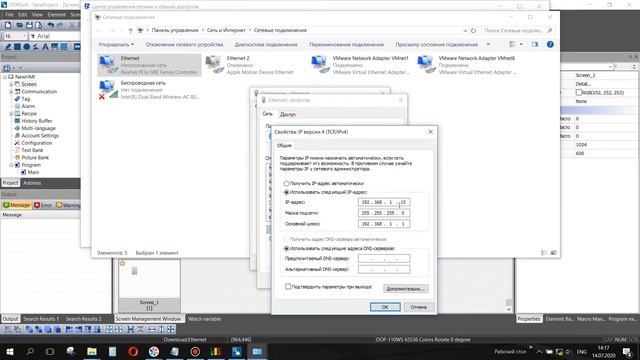This screenshot has height=360, width=640.
Task: Select 'Использовать следующий IP-адрес' radio button
Action: coord(286,192)
